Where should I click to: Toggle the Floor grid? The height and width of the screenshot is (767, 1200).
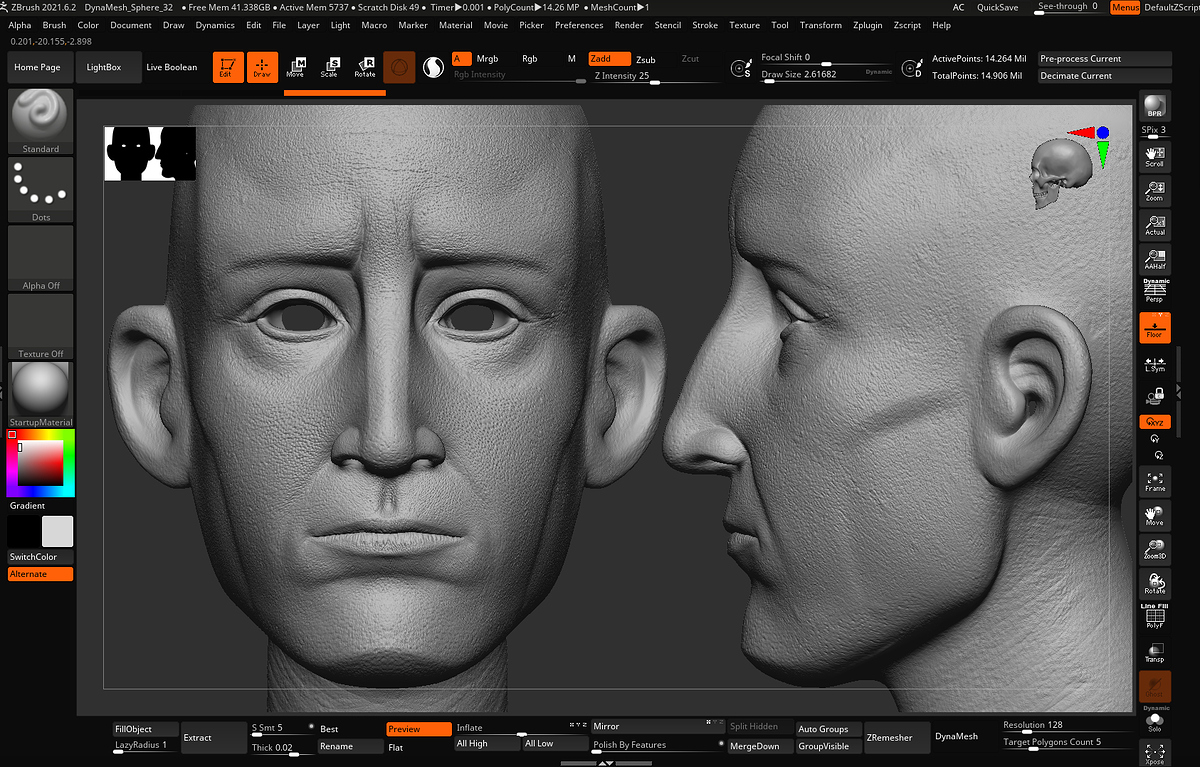1155,327
